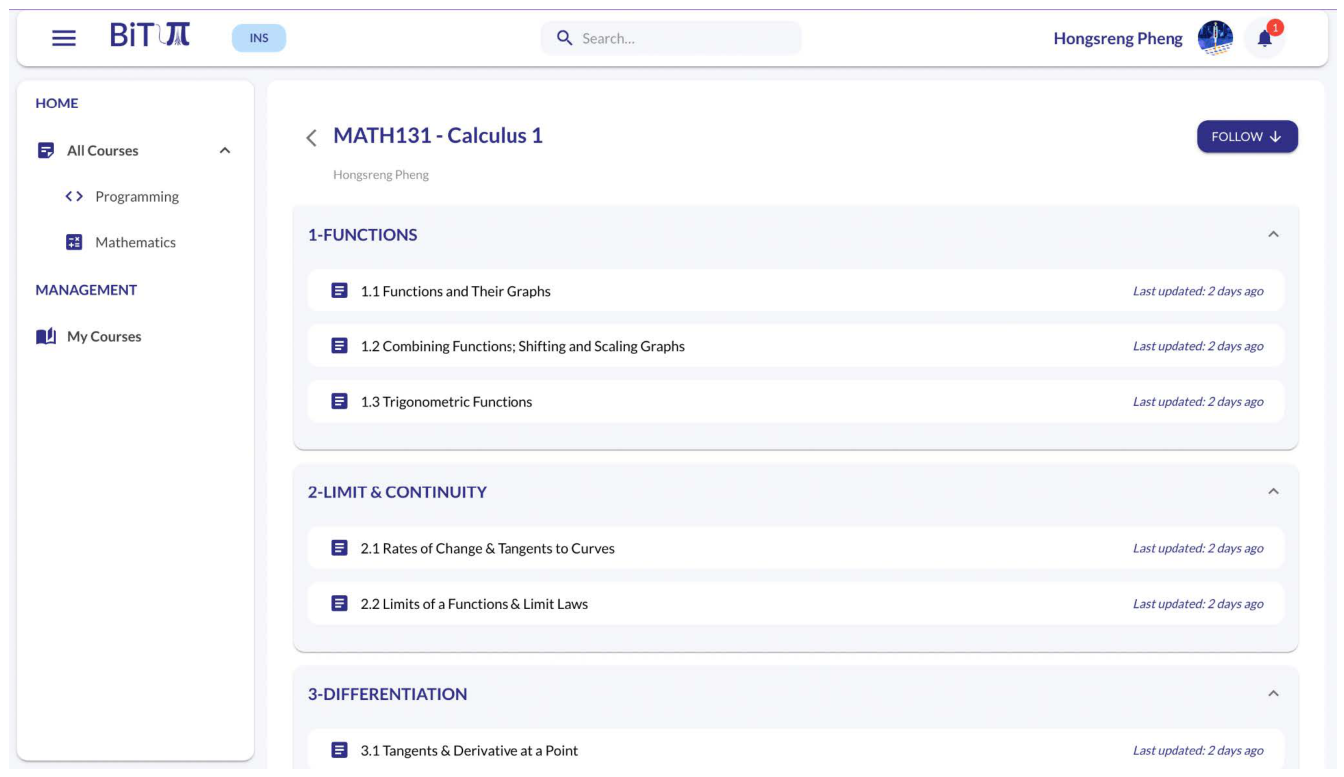This screenshot has width=1344, height=777.
Task: Click the Programming code-brackets icon
Action: pos(74,197)
